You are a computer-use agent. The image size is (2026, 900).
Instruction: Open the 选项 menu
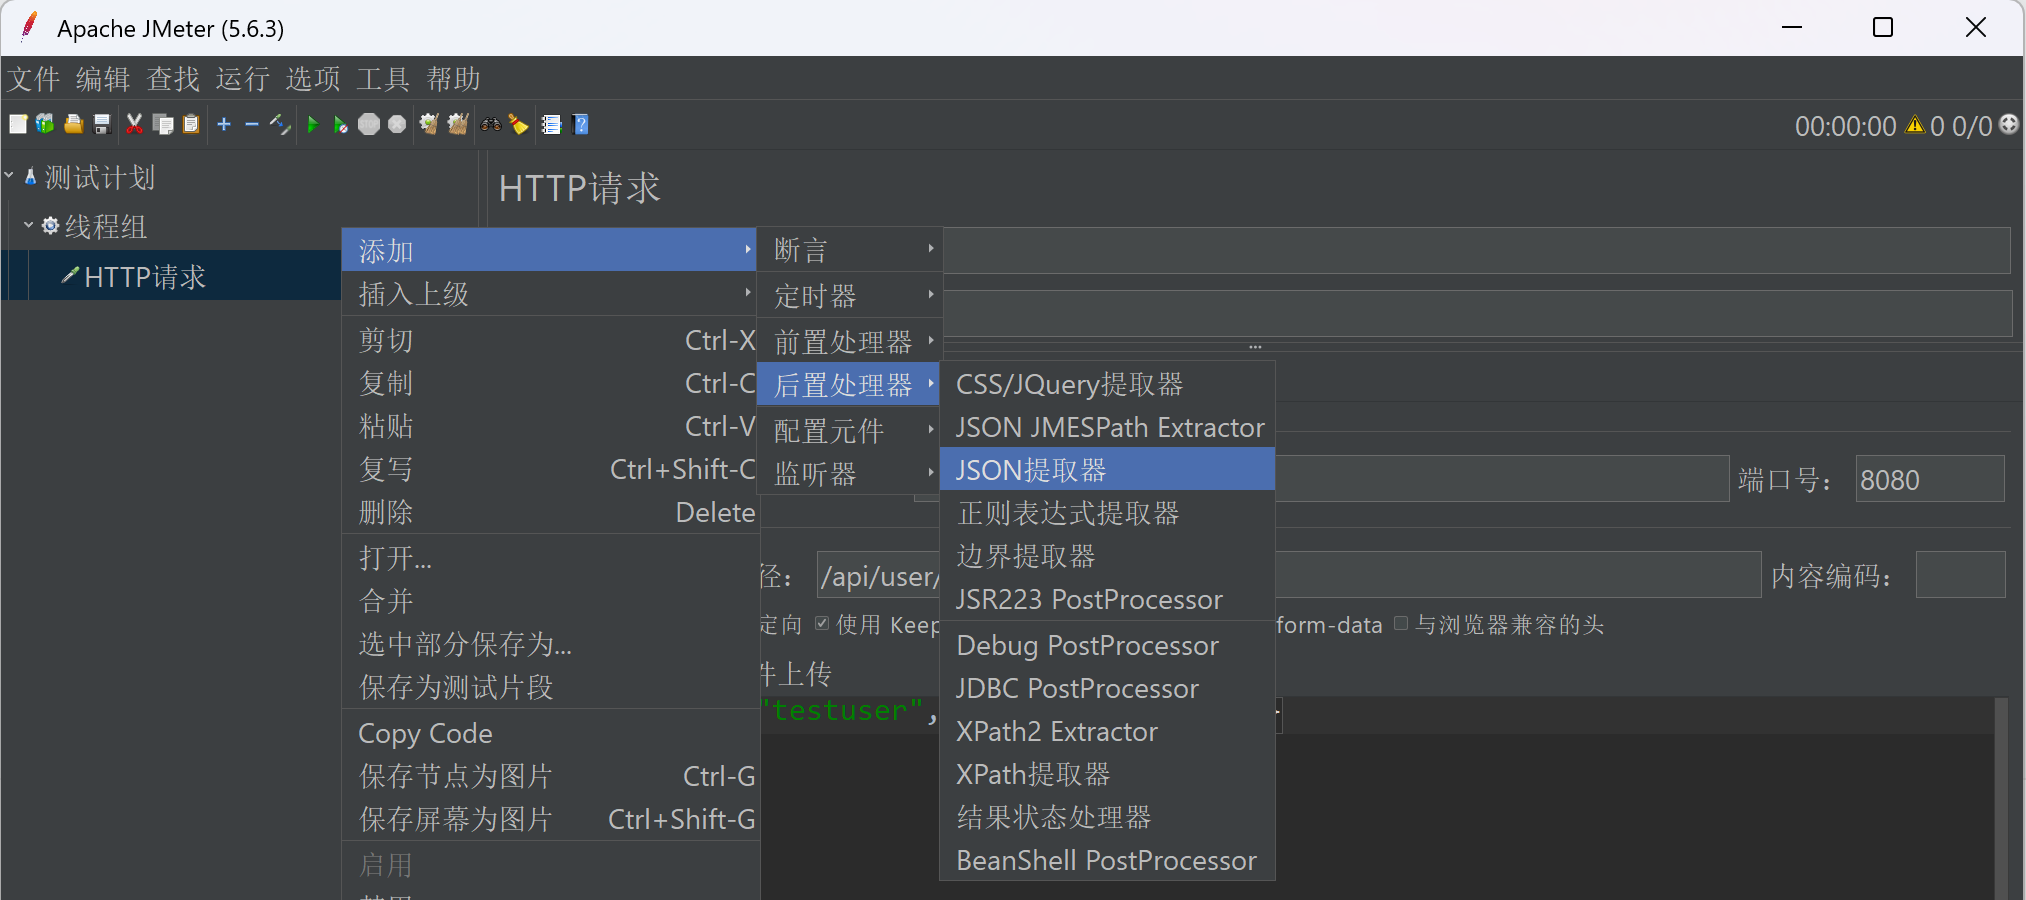click(x=313, y=79)
